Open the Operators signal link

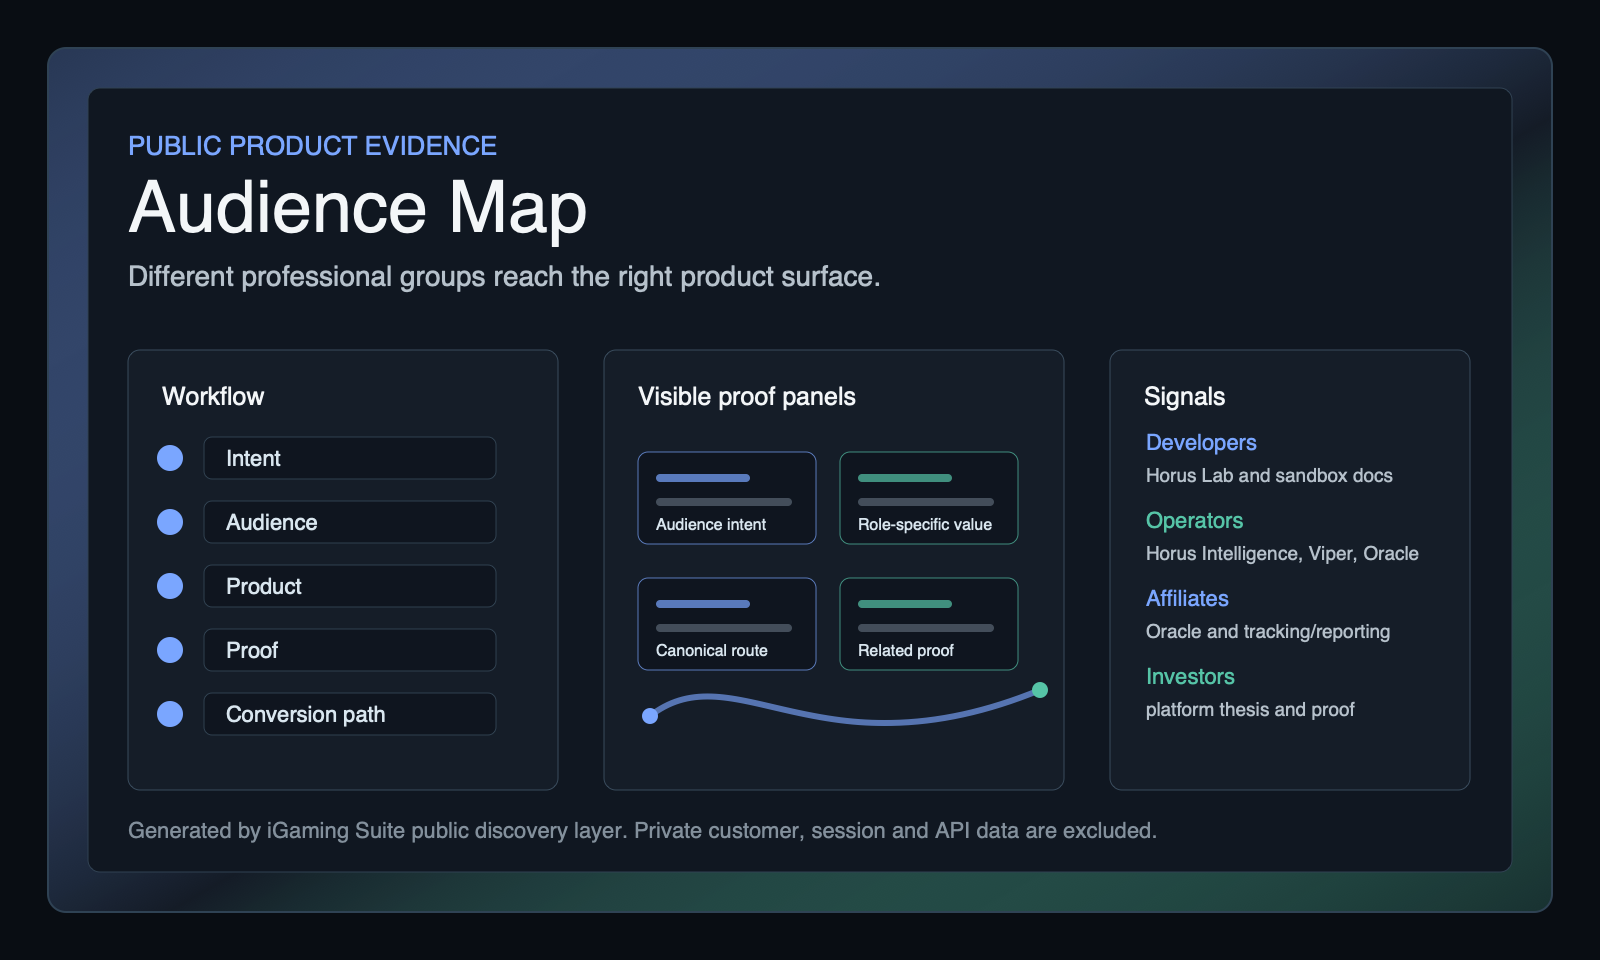[x=1194, y=520]
